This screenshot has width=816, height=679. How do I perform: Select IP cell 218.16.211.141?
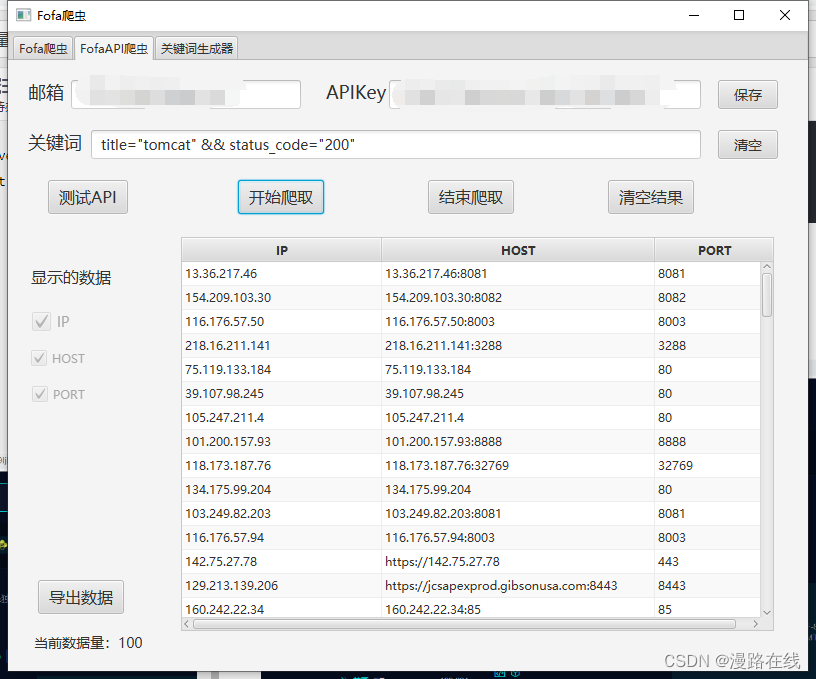point(282,345)
